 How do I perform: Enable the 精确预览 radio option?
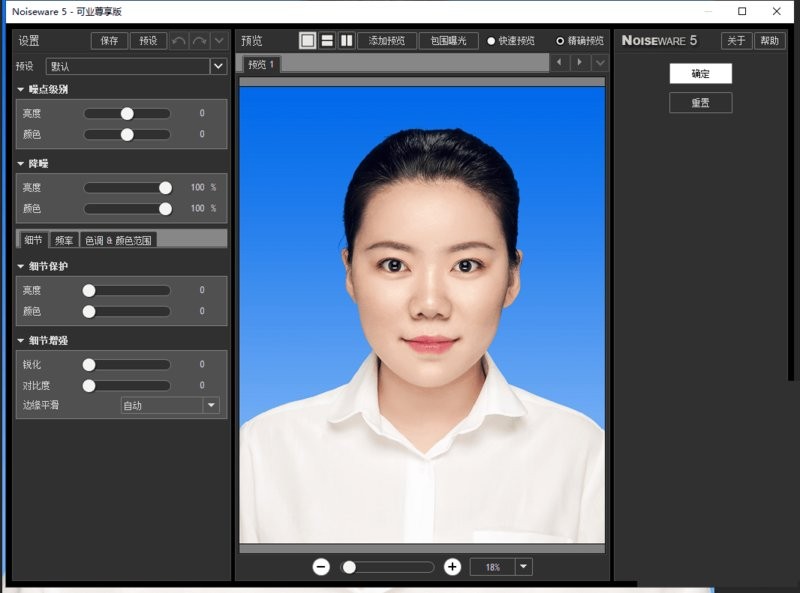pos(560,41)
